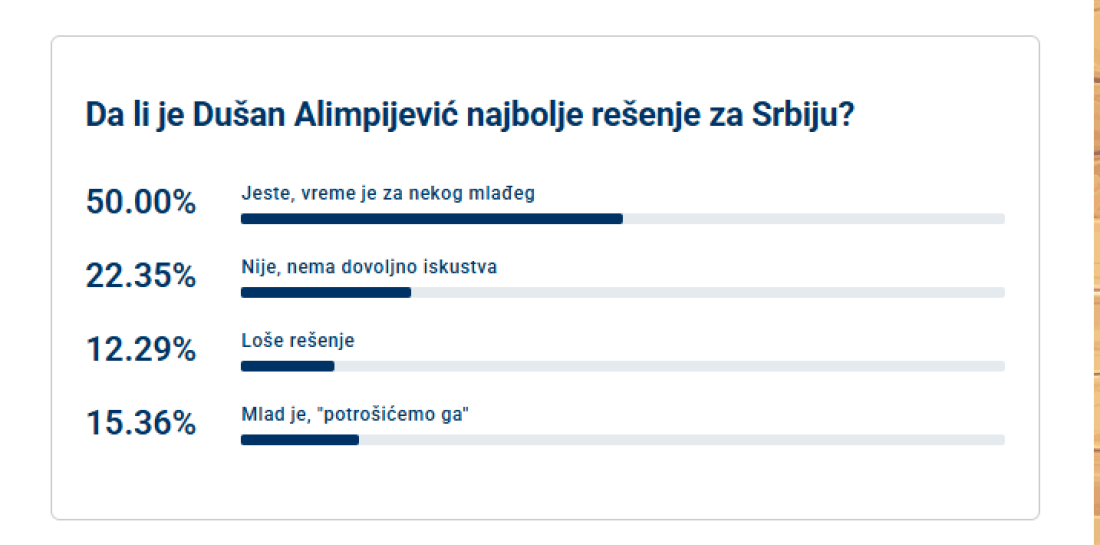
Task: Click the dark fill of the 15.36% bar
Action: tap(299, 440)
